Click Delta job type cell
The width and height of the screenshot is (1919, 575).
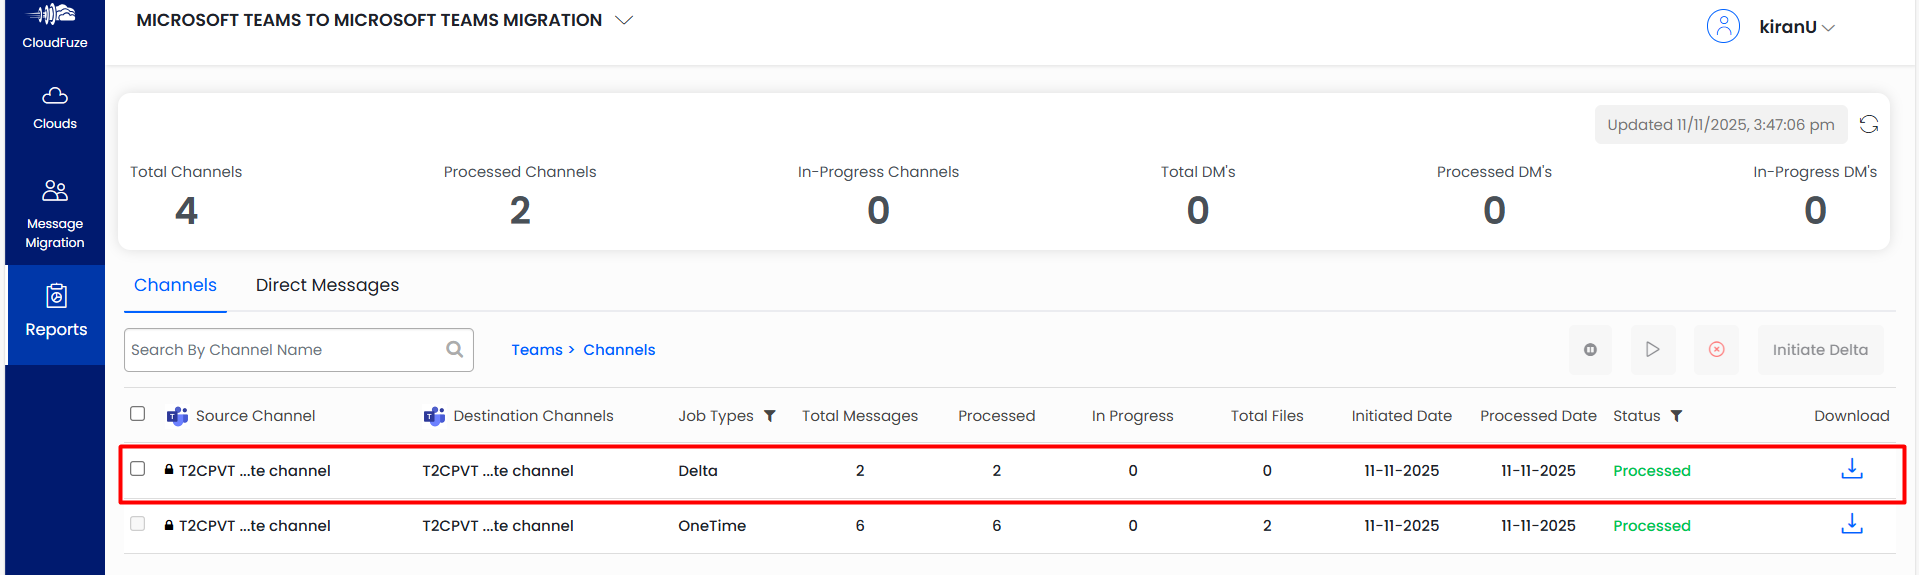click(x=698, y=471)
